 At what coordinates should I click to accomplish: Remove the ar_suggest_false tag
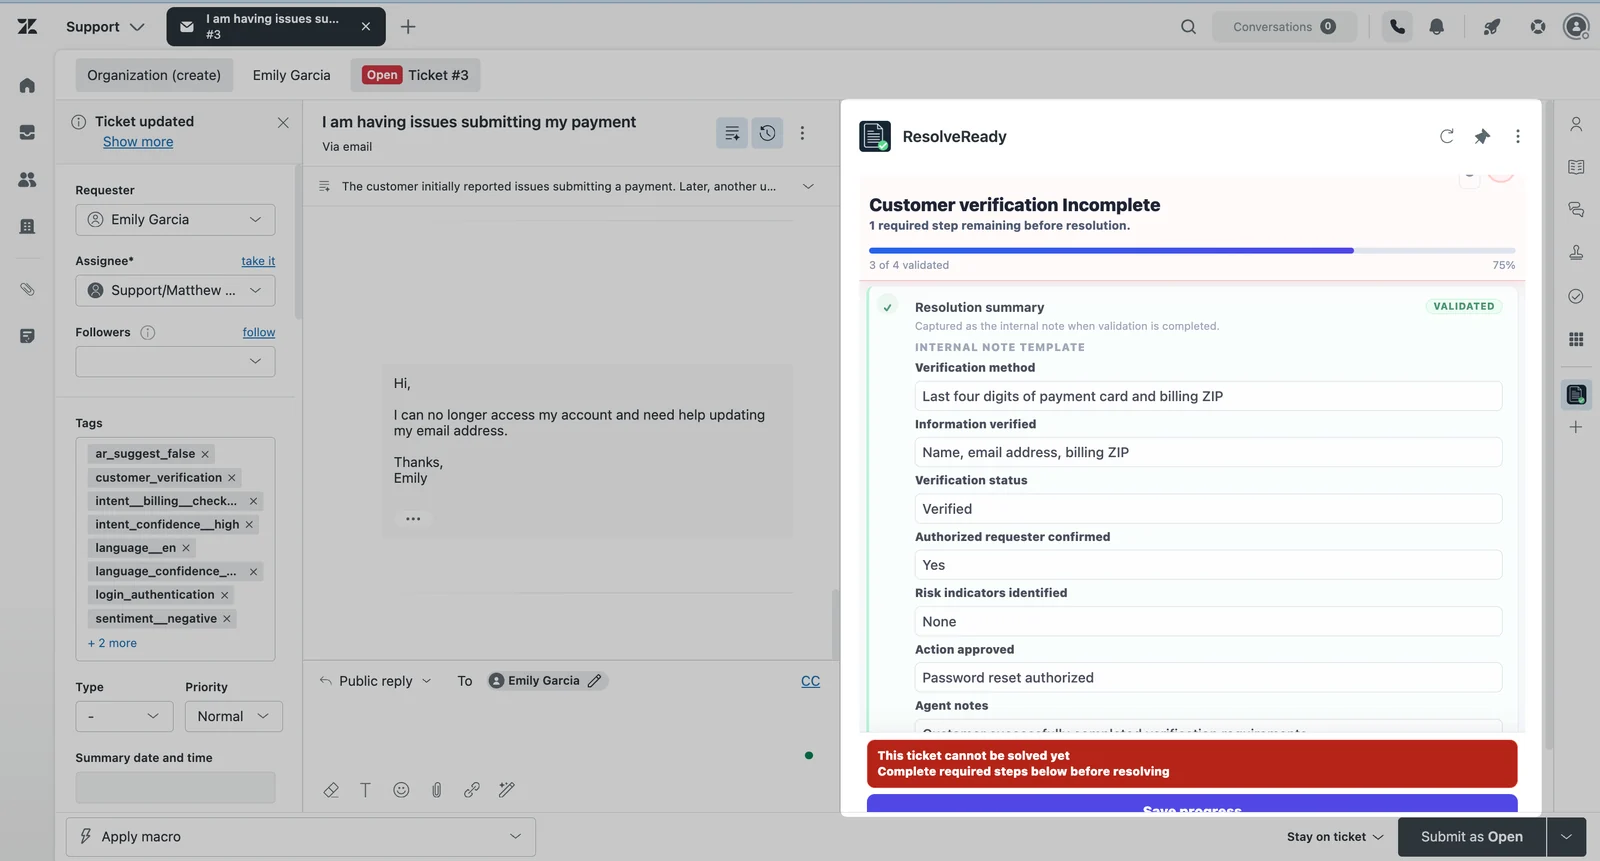pos(205,454)
